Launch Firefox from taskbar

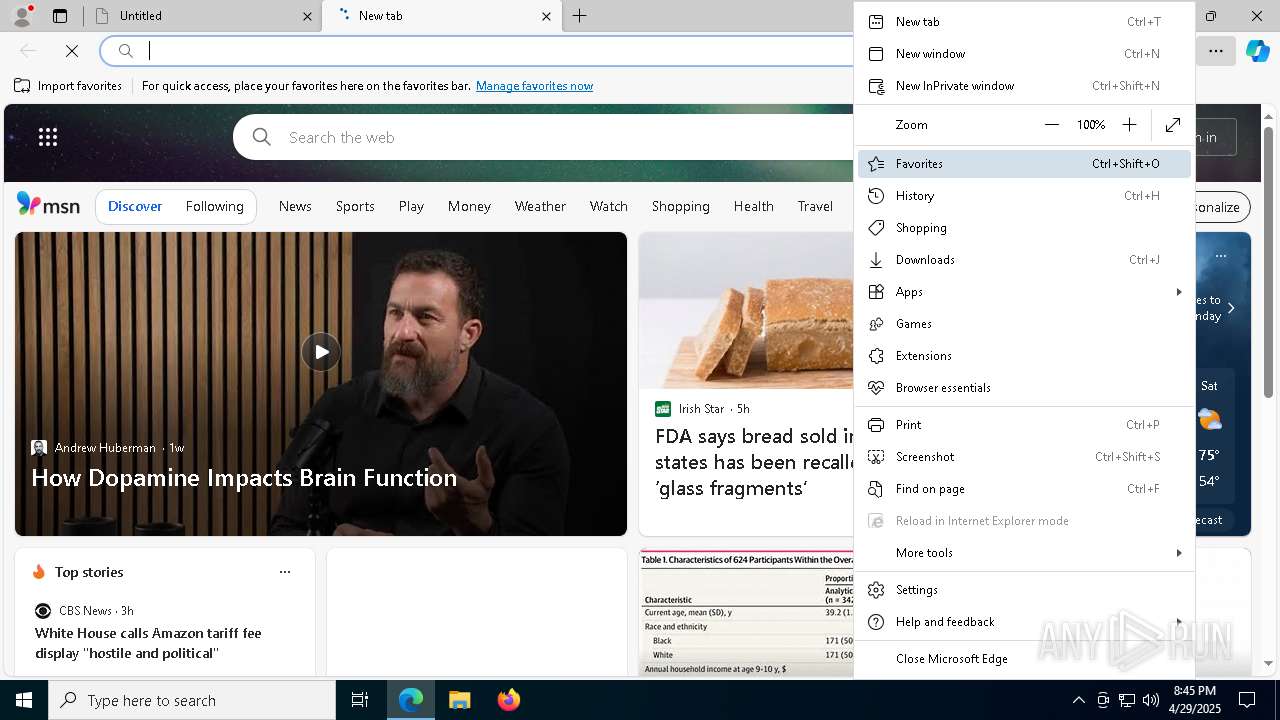pyautogui.click(x=509, y=700)
